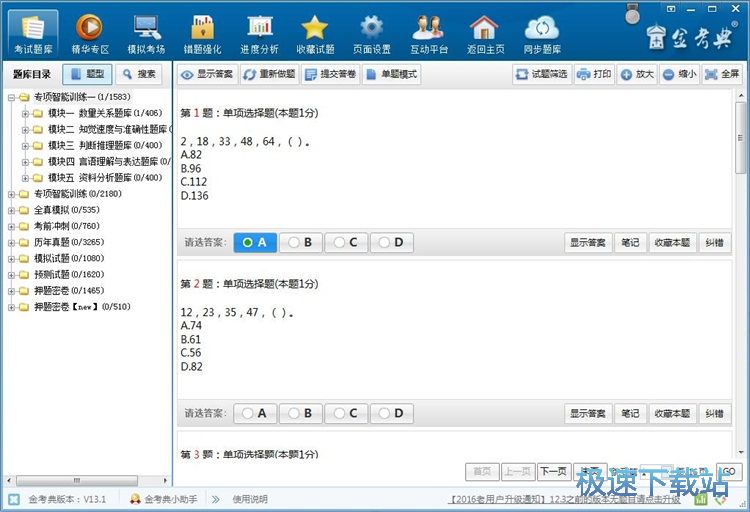Select answer A for question 2

[x=255, y=413]
